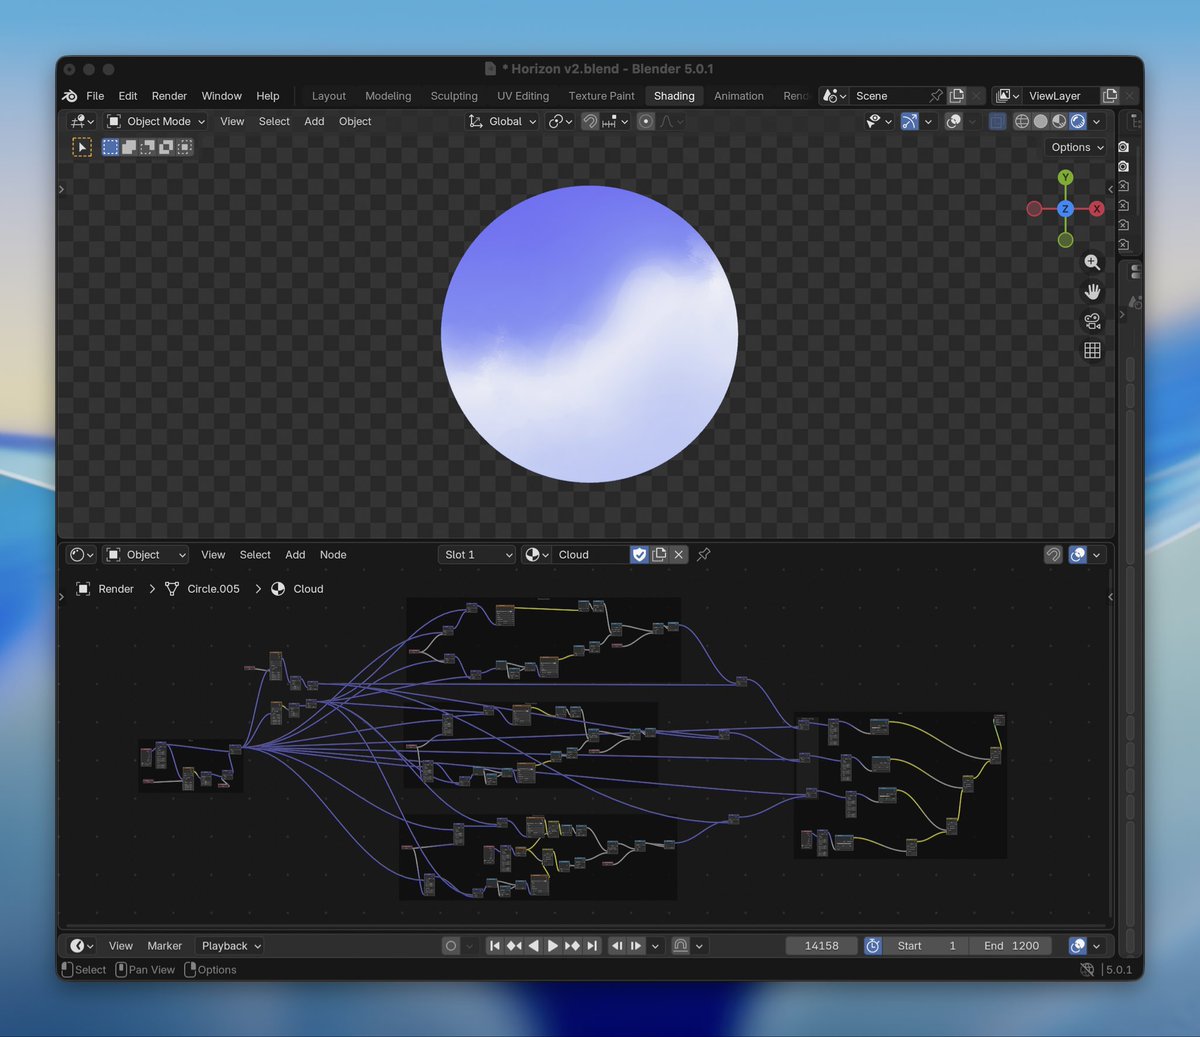
Task: Switch orthographic/perspective grid icon
Action: tap(1092, 350)
